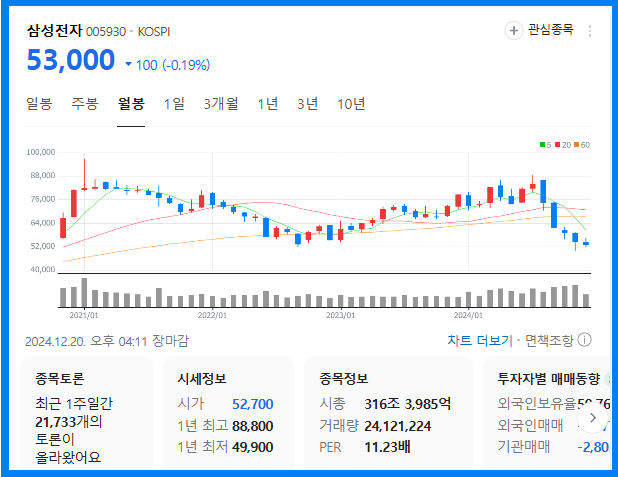This screenshot has width=618, height=477.
Task: Select the 10년 chart range tab
Action: pyautogui.click(x=351, y=104)
